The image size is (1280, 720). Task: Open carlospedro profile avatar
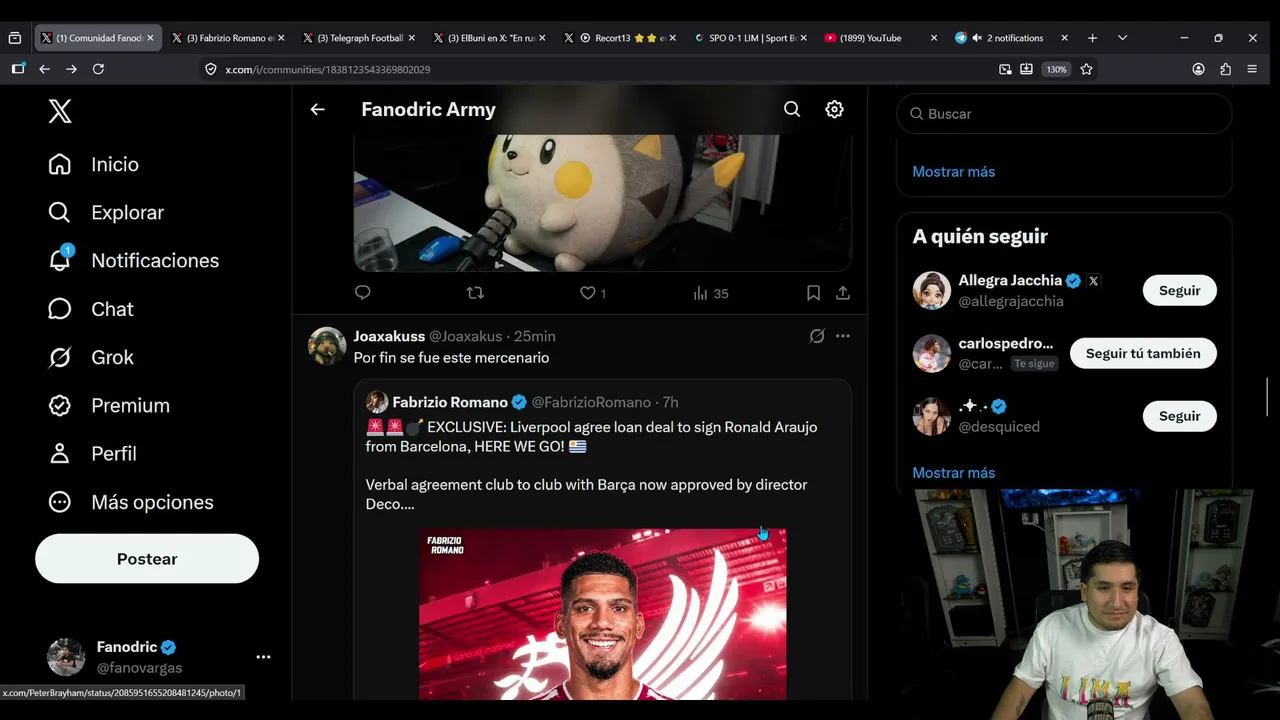[932, 353]
